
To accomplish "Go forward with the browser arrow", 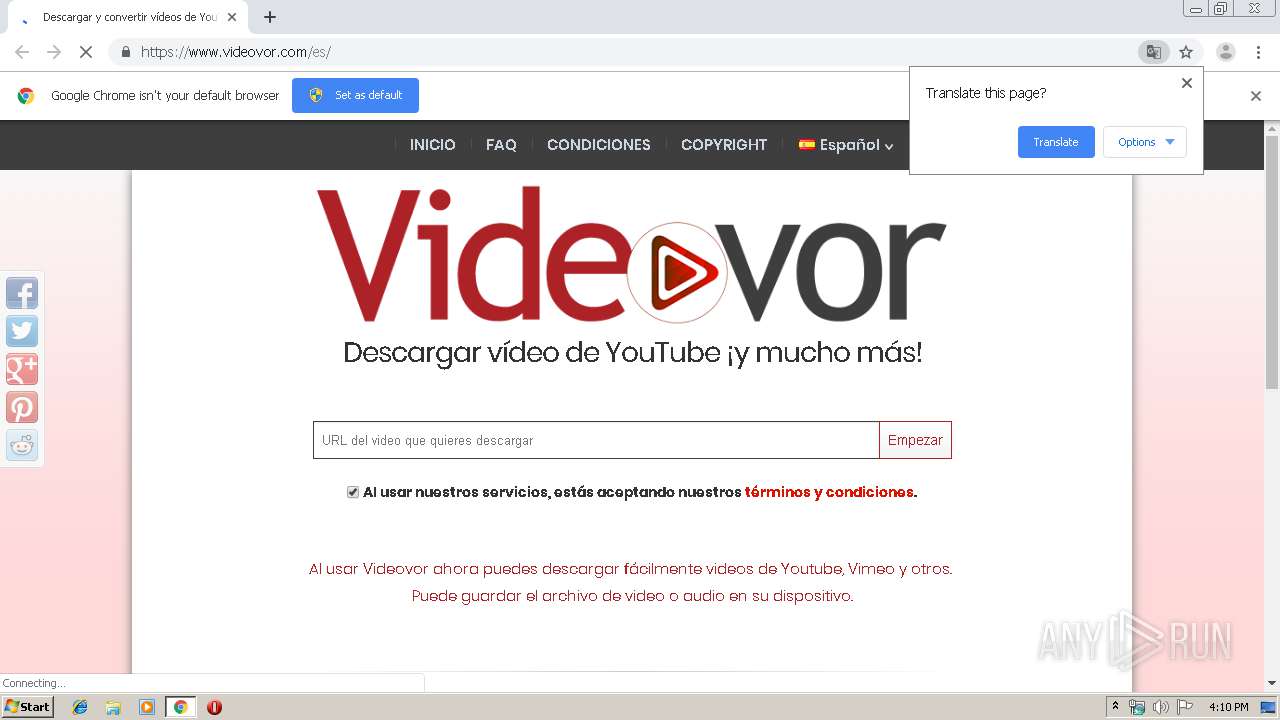I will [54, 52].
